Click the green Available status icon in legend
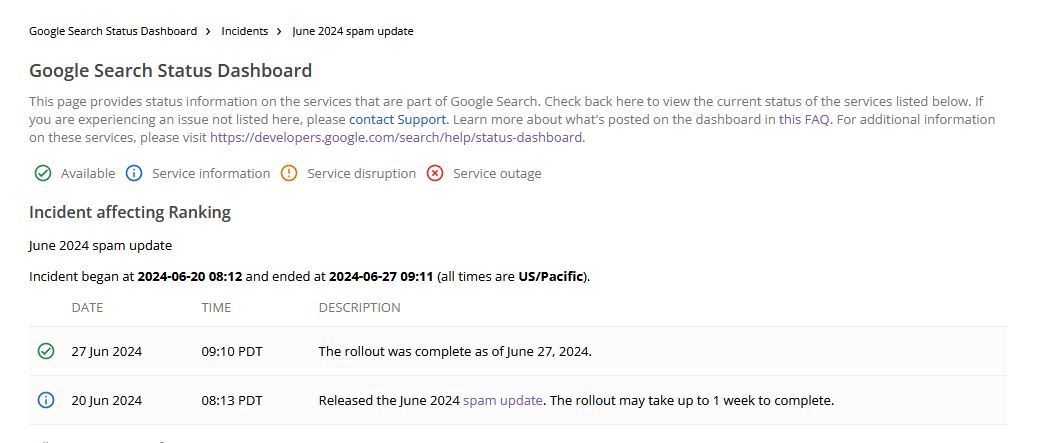Image resolution: width=1040 pixels, height=443 pixels. [x=43, y=173]
